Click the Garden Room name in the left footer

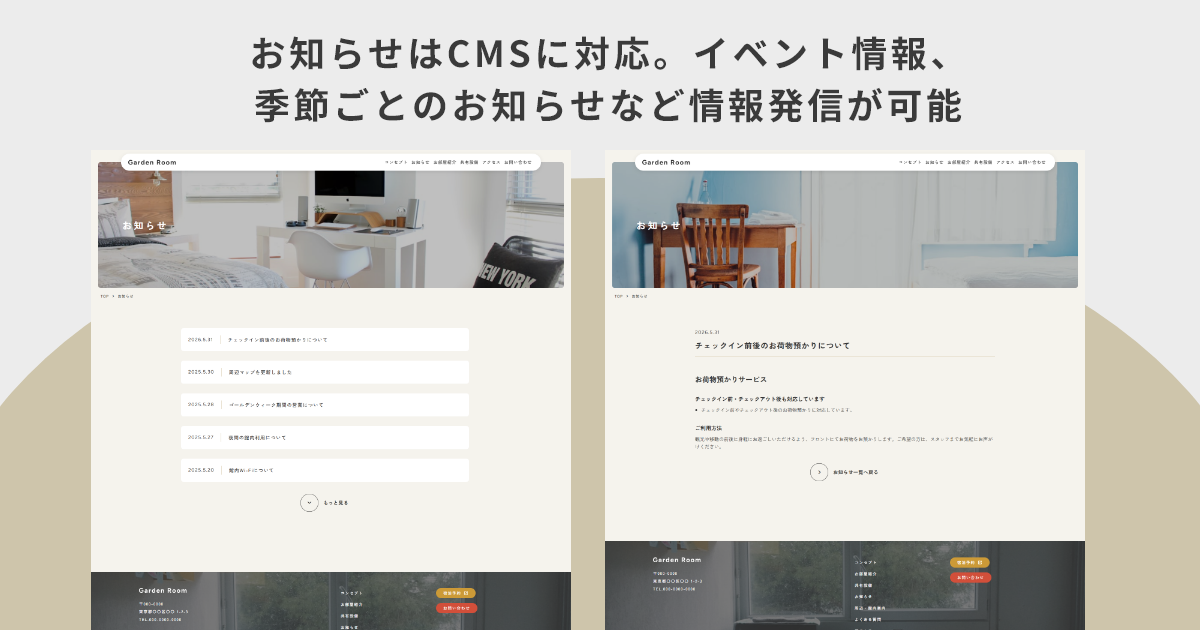click(x=163, y=591)
